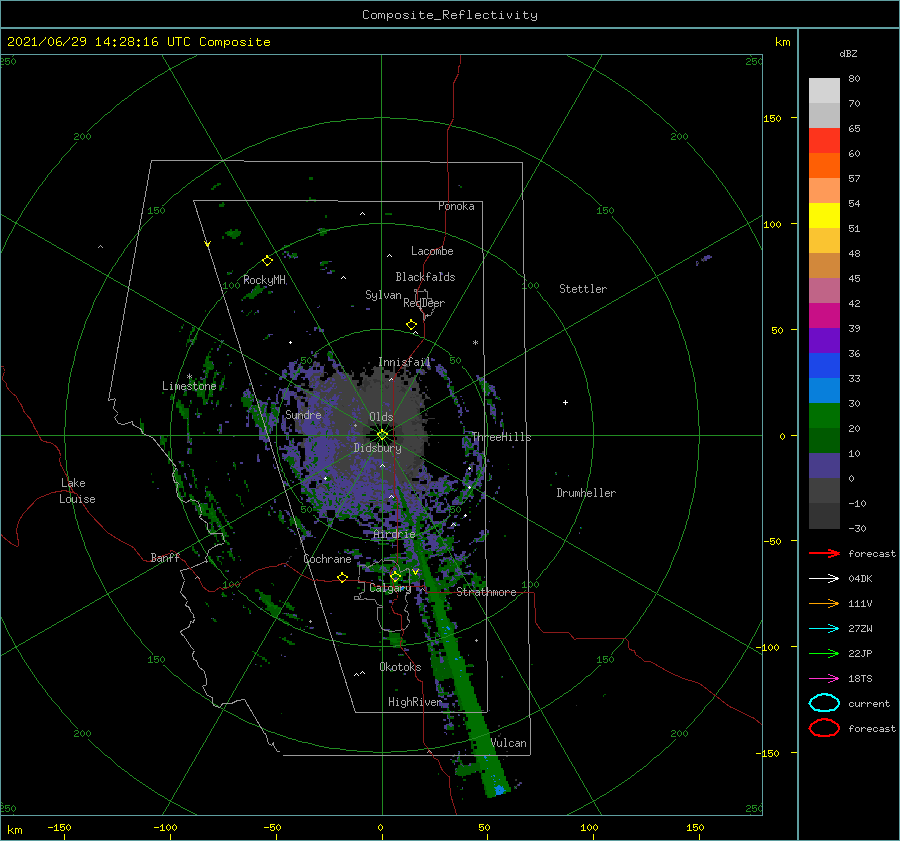The width and height of the screenshot is (900, 841).
Task: Pick the bright green 20–30 dBZ swatch
Action: [x=824, y=416]
